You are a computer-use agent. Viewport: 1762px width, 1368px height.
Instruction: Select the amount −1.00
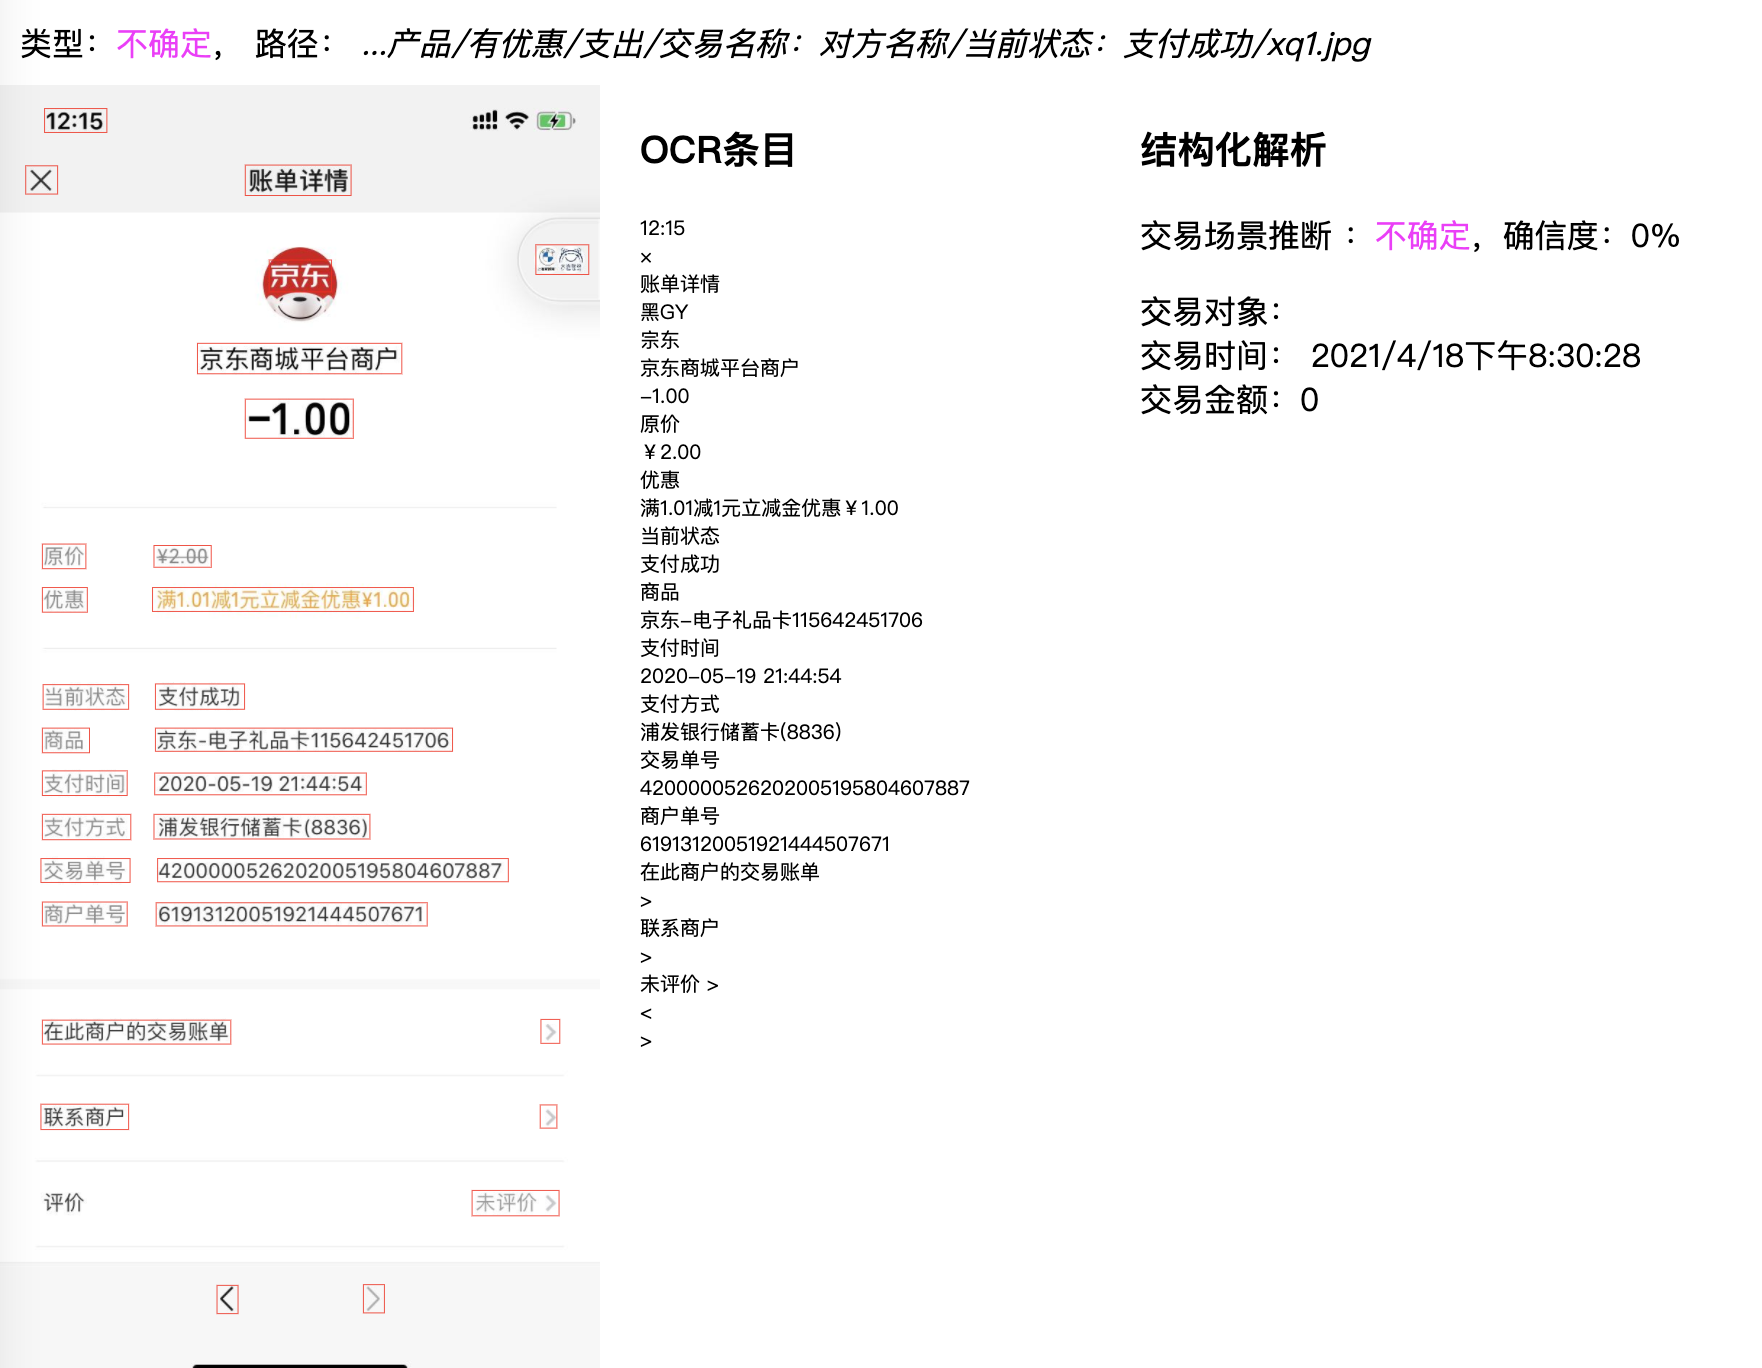click(x=299, y=419)
